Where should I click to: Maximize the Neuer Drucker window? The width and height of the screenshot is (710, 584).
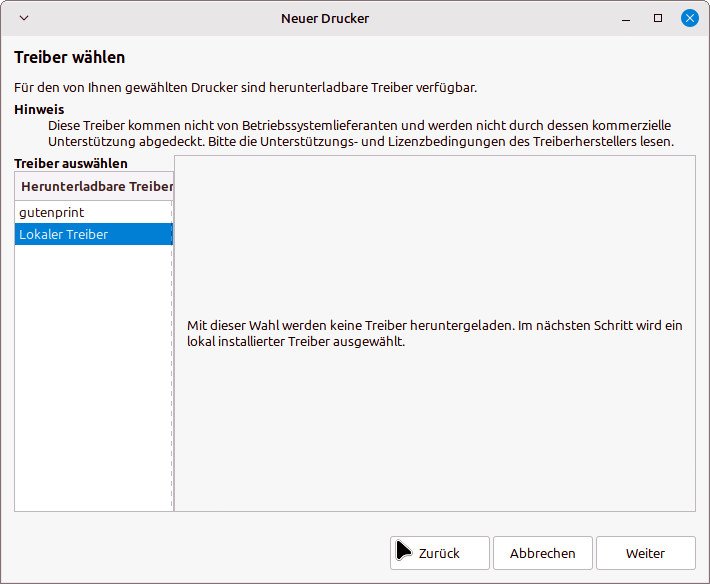(658, 18)
